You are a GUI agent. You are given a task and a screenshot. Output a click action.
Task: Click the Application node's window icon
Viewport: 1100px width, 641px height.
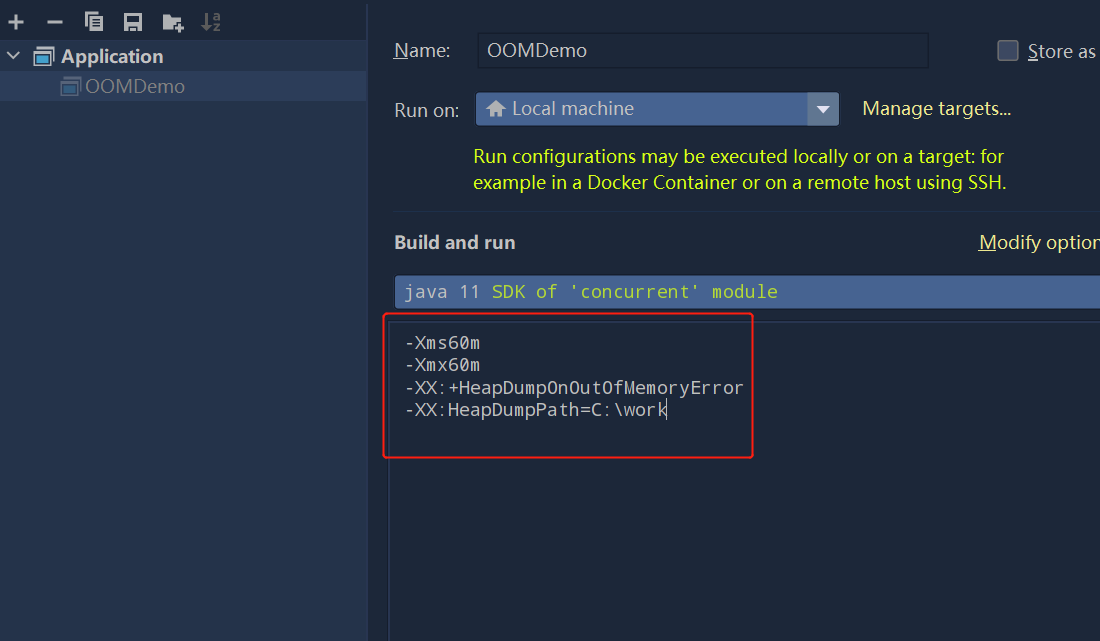(43, 57)
